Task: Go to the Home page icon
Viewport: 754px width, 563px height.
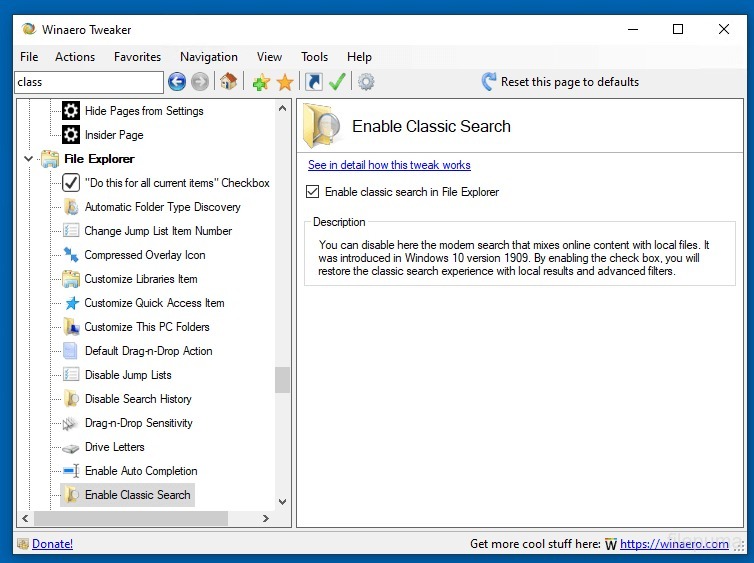Action: [229, 82]
